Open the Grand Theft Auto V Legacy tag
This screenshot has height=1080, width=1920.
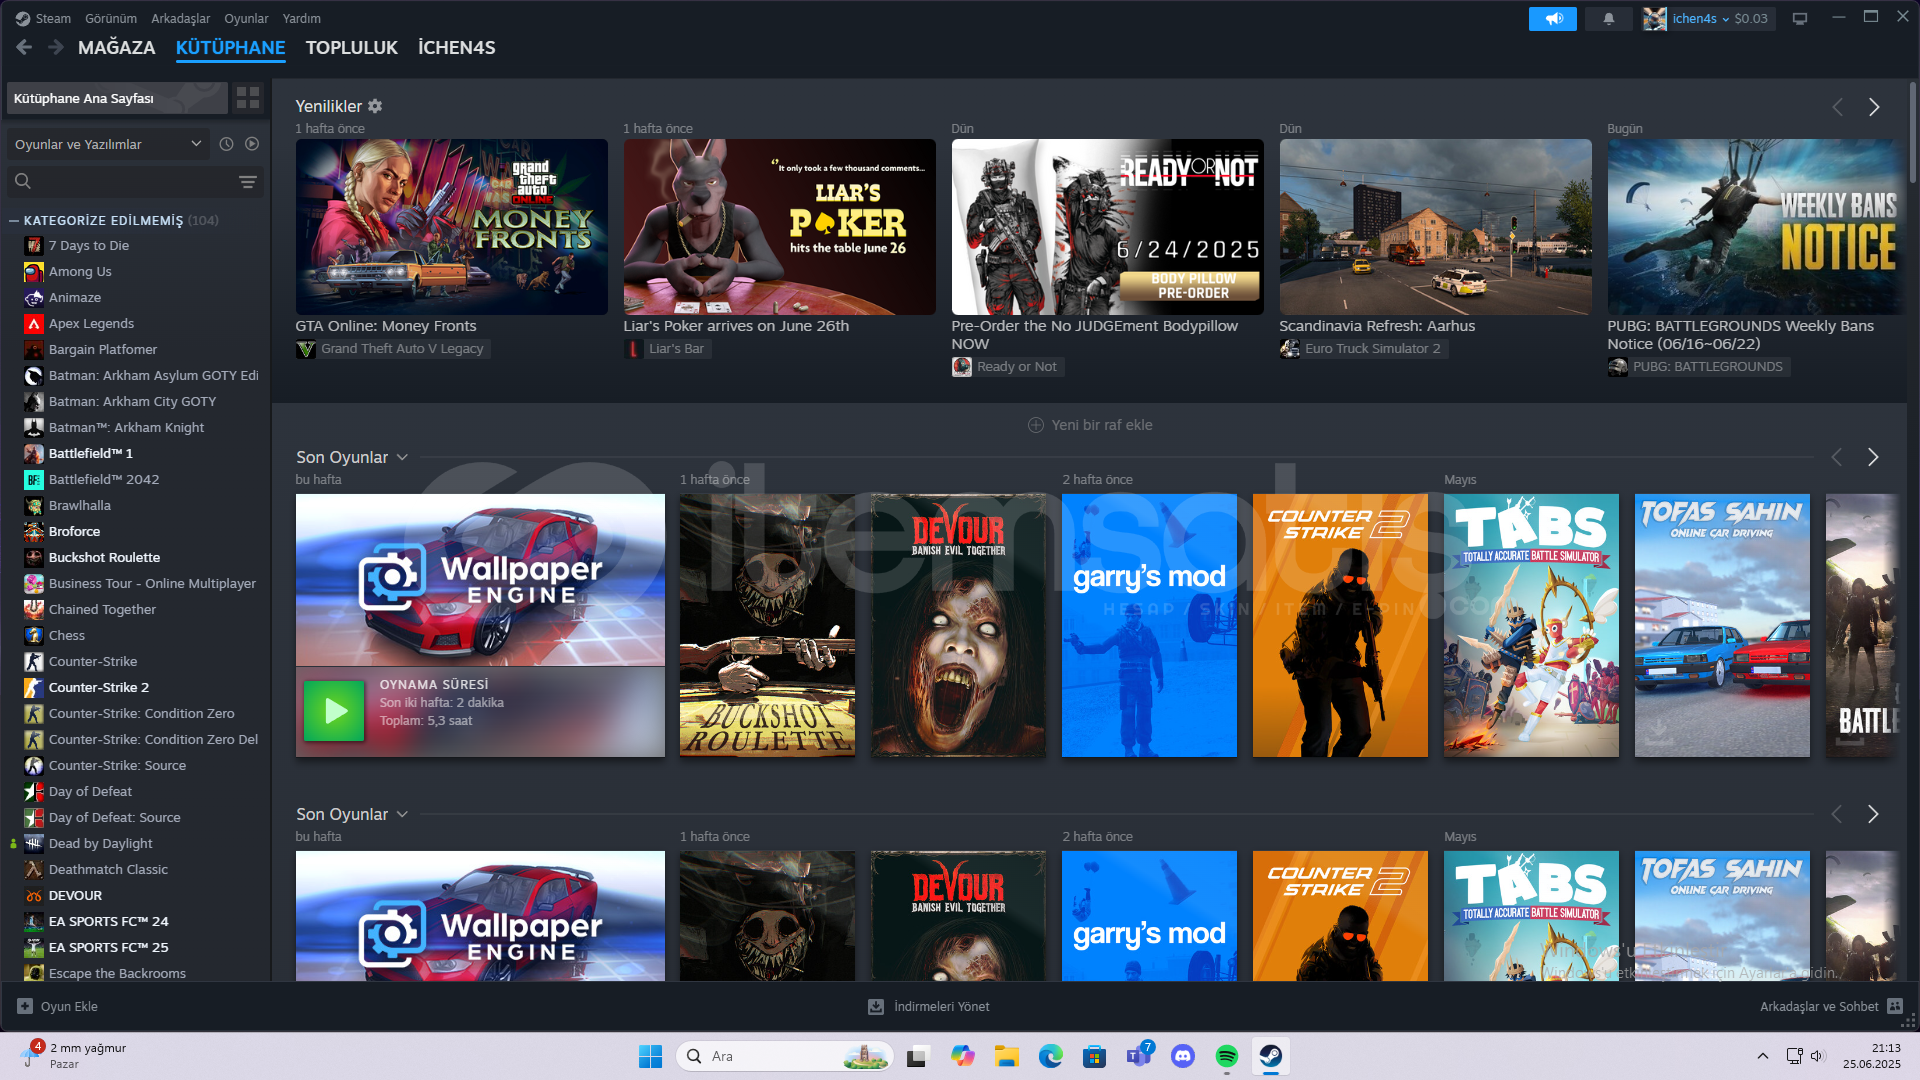[392, 349]
